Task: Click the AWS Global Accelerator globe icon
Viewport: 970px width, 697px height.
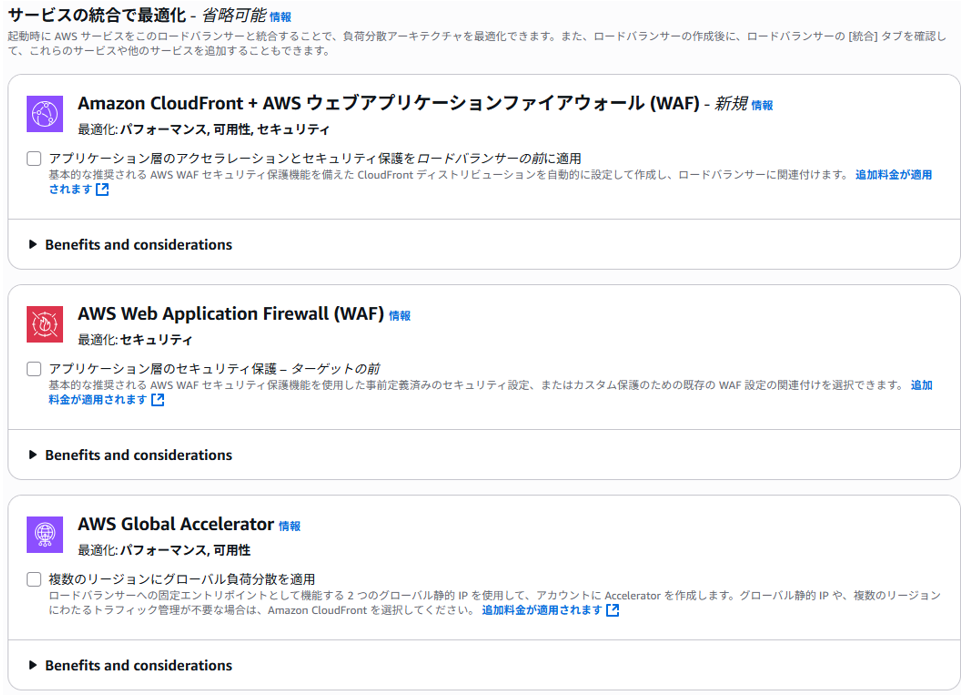Action: [45, 534]
